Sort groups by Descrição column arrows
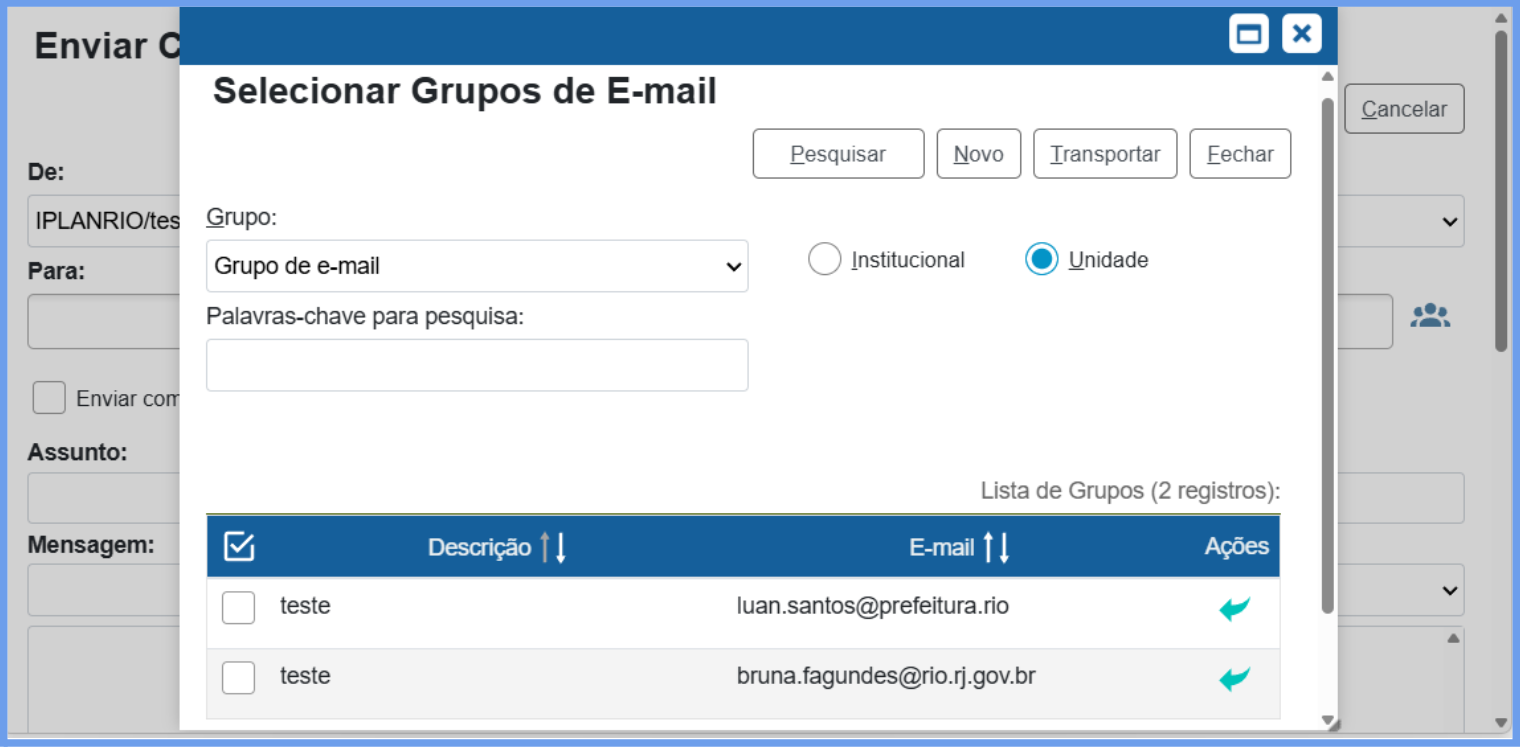 click(553, 547)
